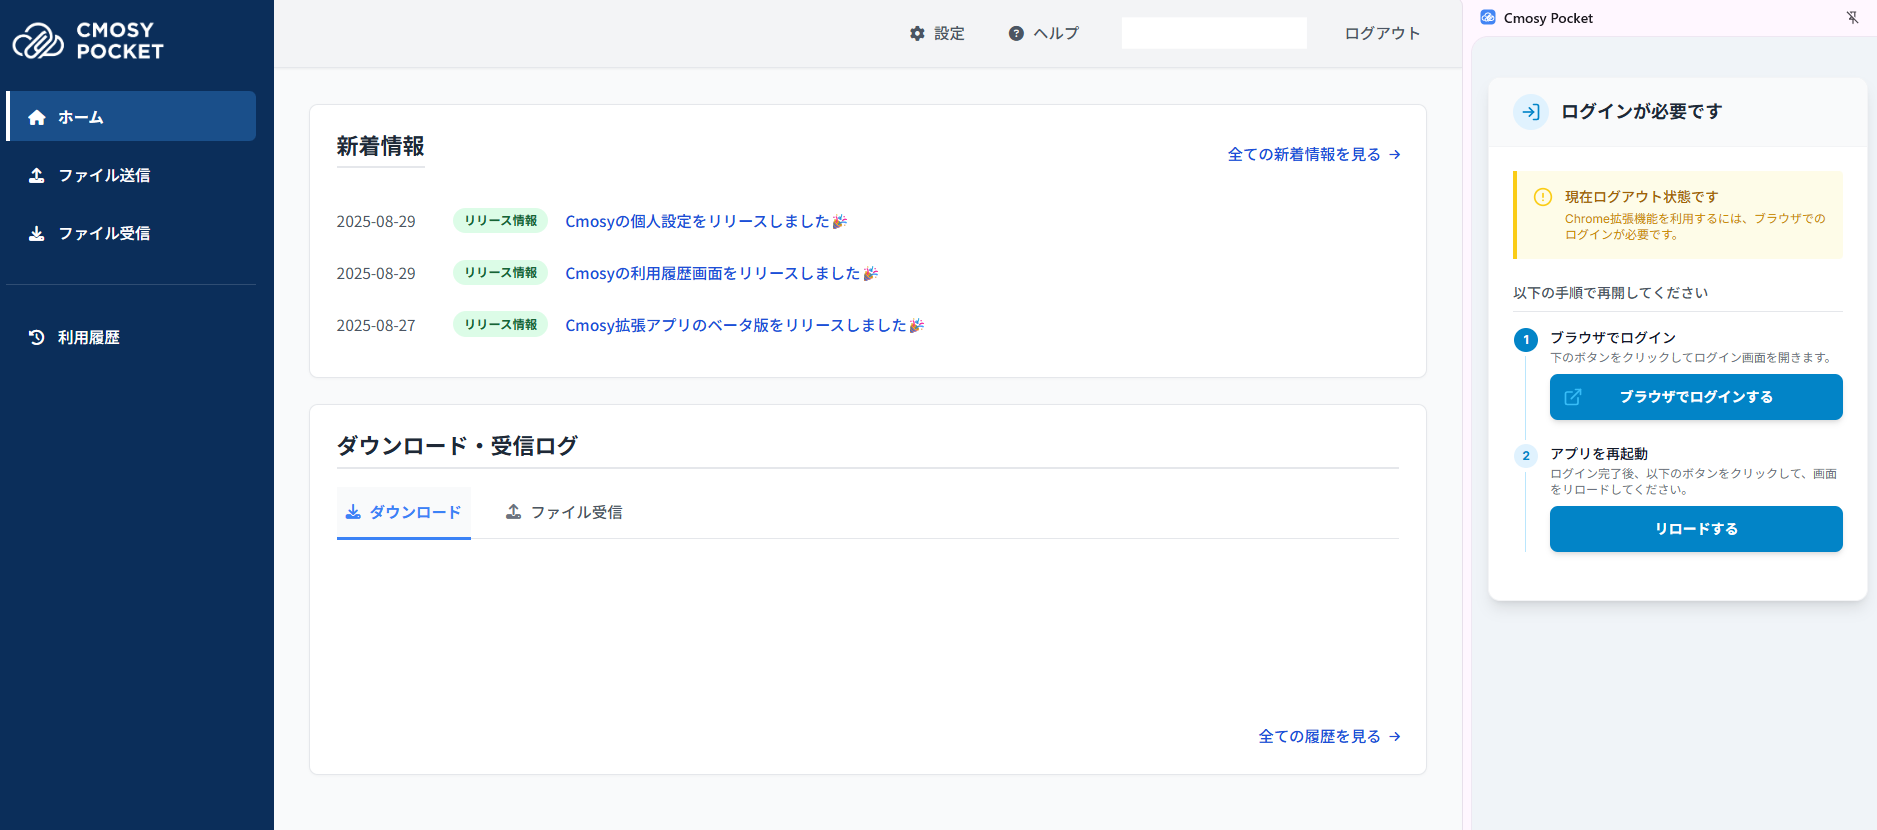The width and height of the screenshot is (1877, 830).
Task: Click the Cmosy Pocket extension icon in panel header
Action: point(1488,18)
